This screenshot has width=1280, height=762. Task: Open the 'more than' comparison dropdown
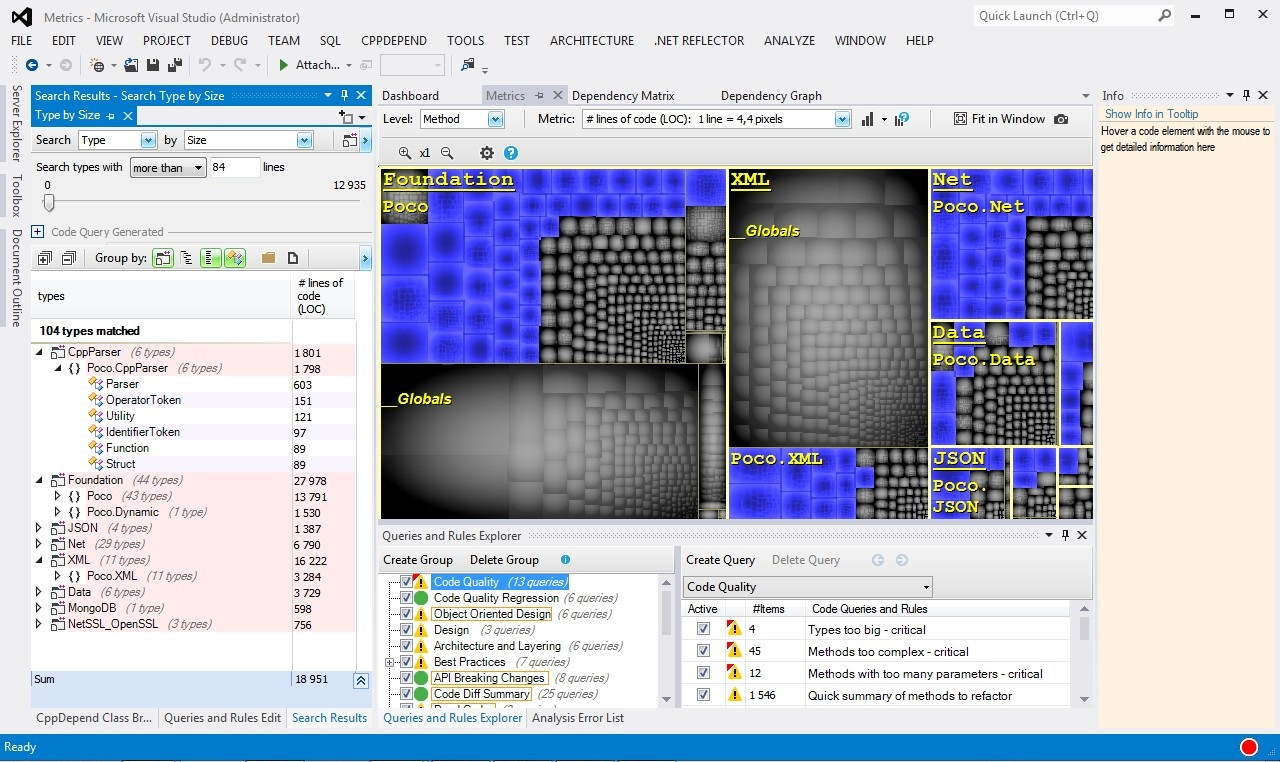point(168,168)
